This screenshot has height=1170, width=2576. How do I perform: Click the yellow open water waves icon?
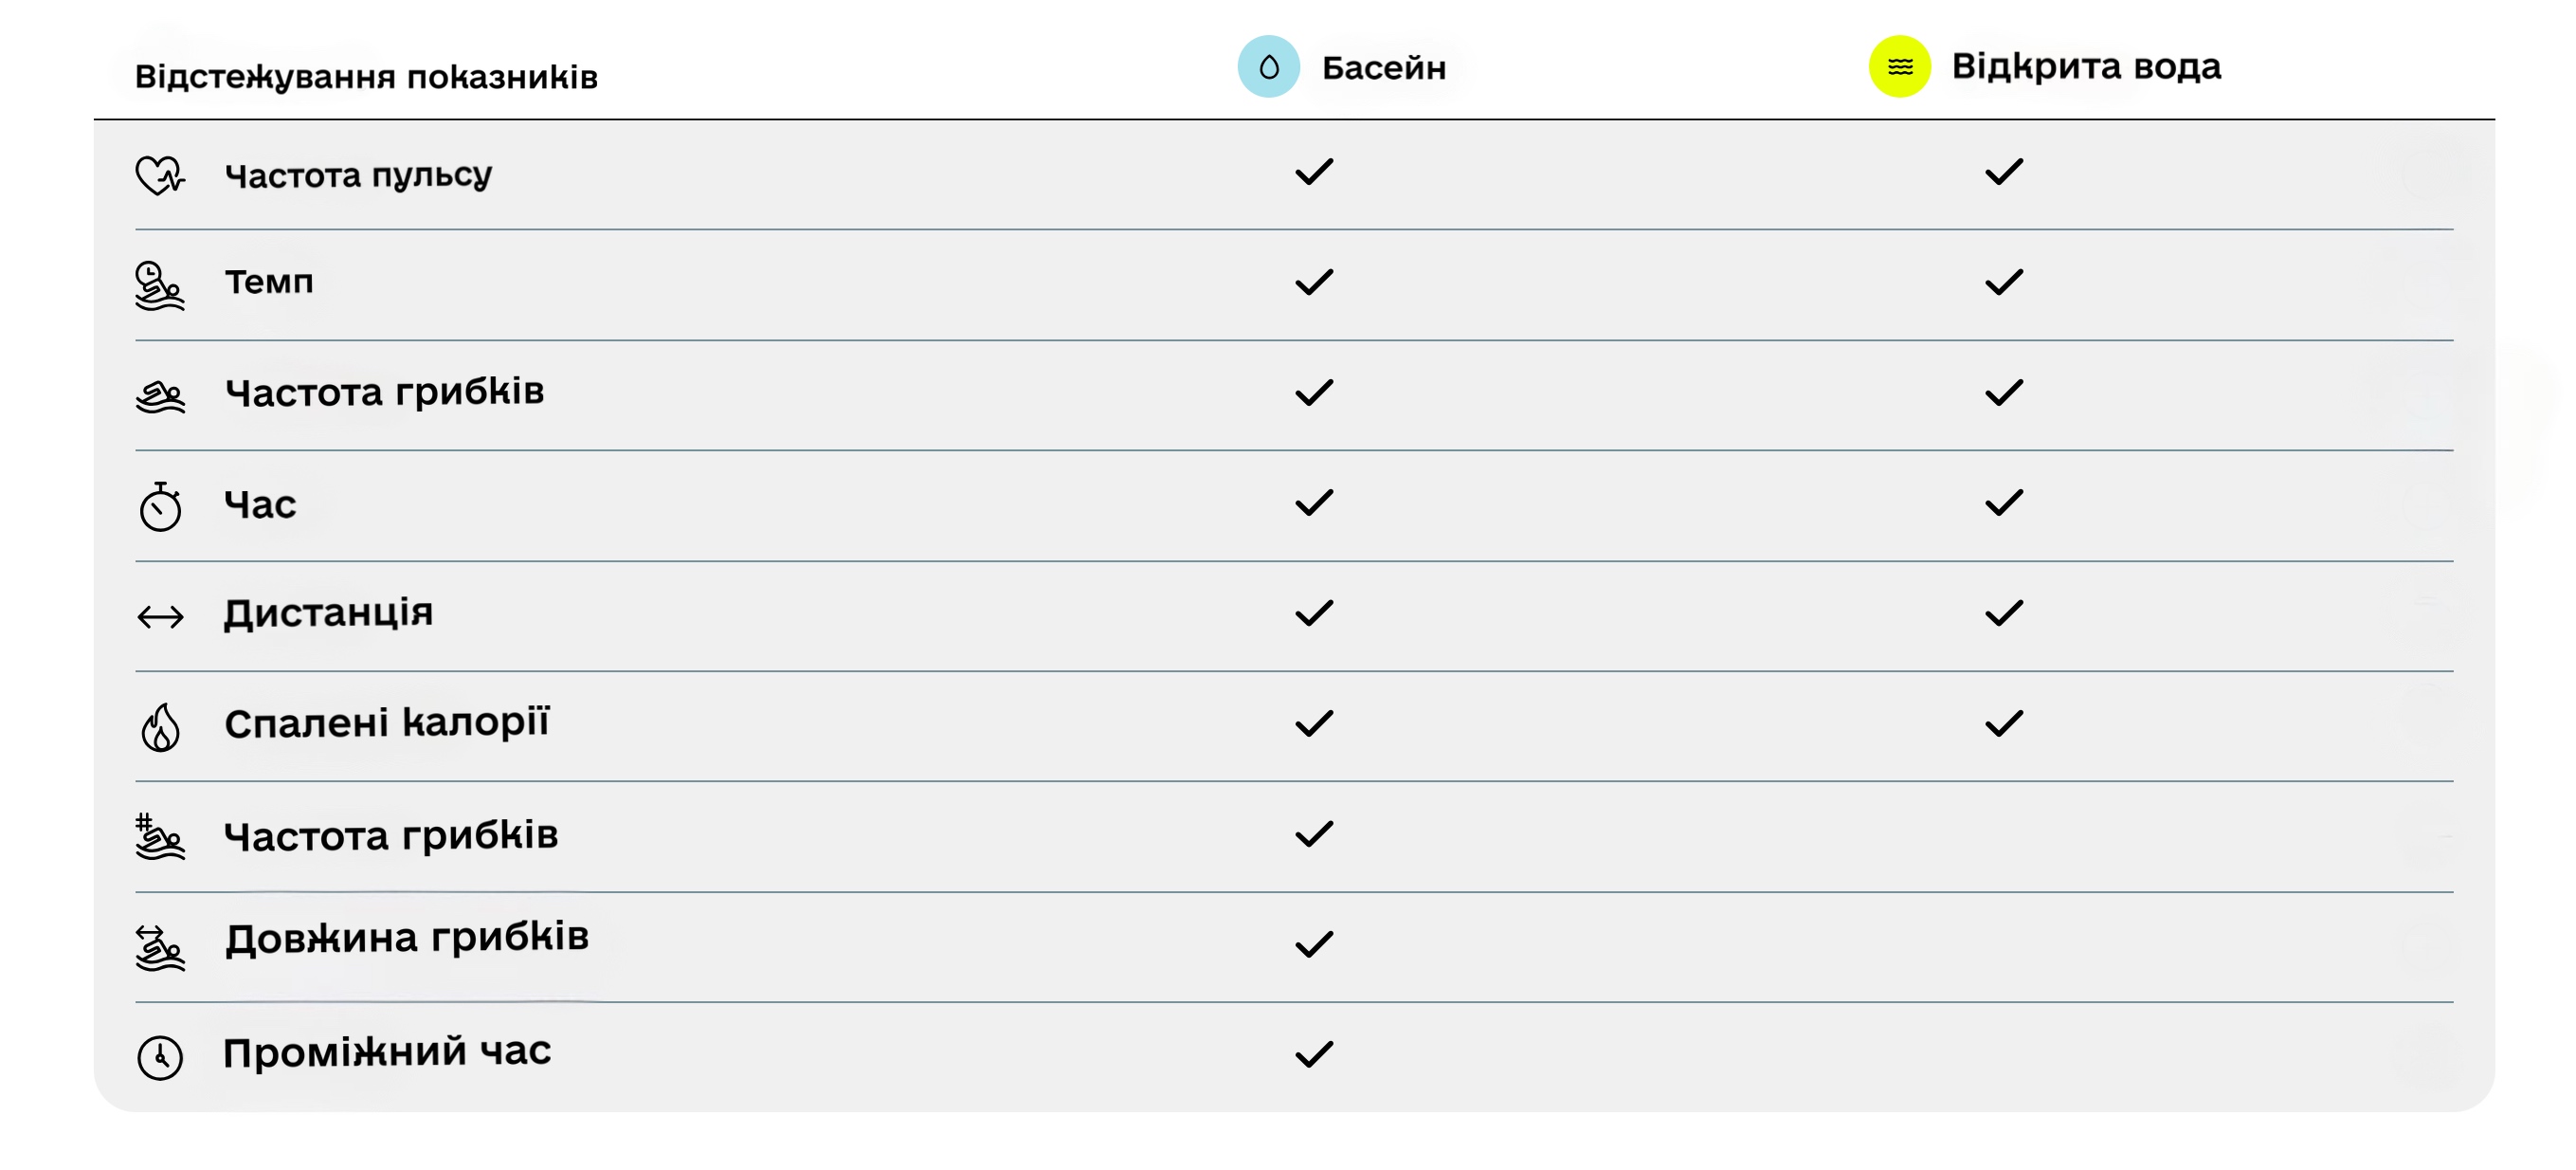point(1899,67)
